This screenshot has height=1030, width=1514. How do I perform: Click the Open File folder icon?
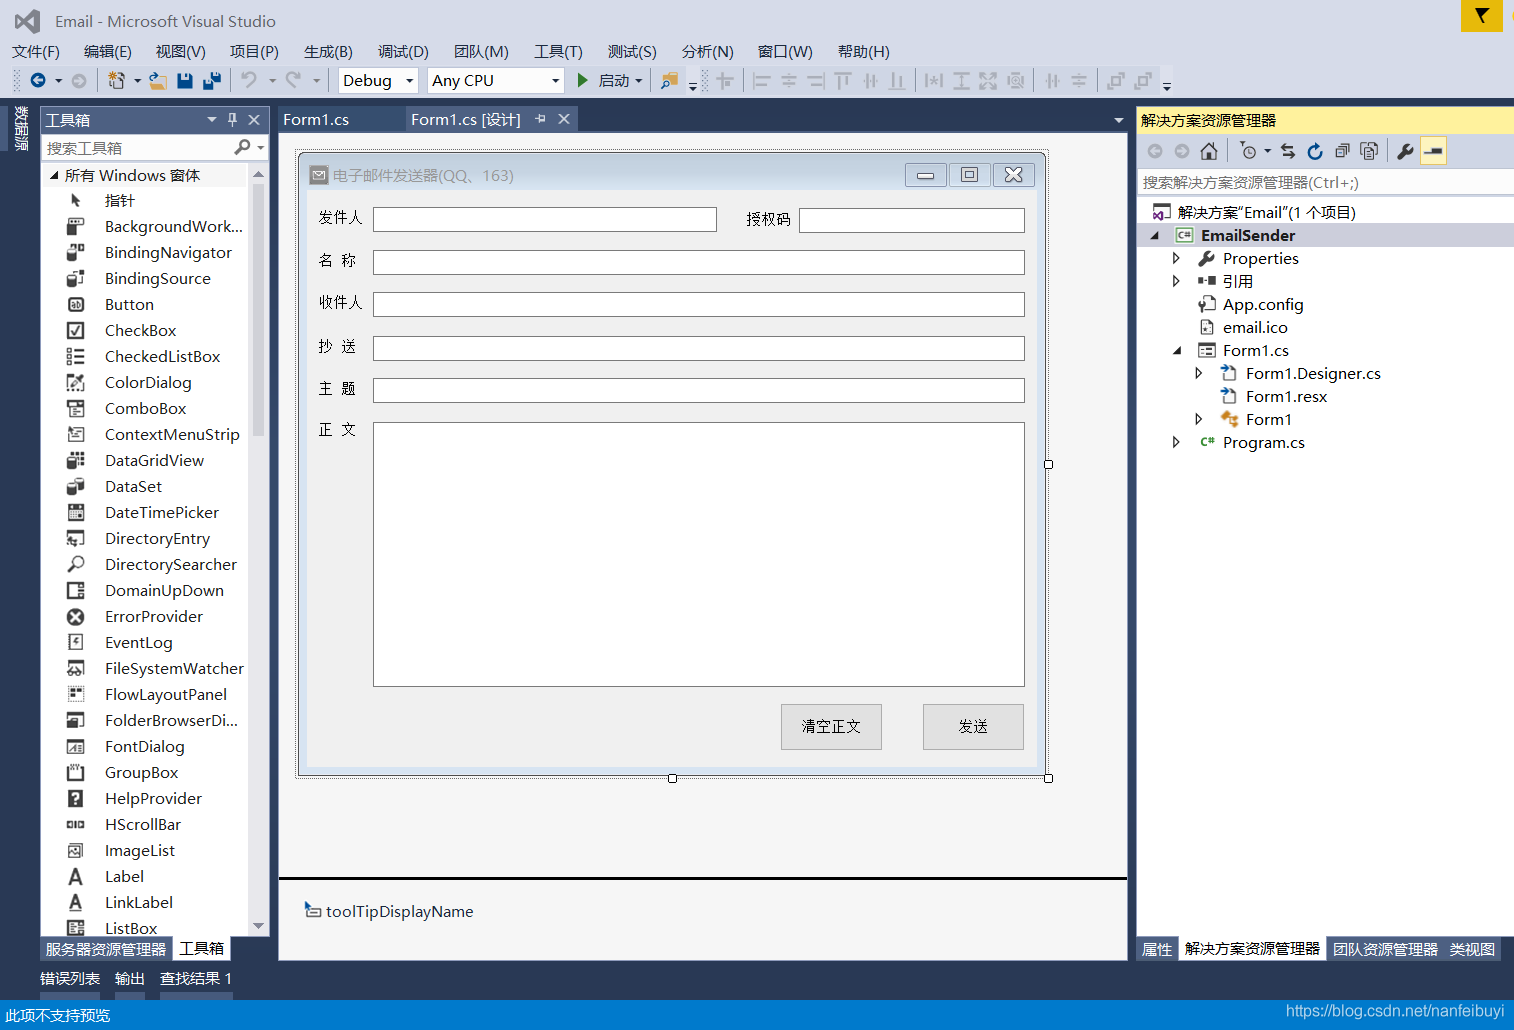[158, 81]
